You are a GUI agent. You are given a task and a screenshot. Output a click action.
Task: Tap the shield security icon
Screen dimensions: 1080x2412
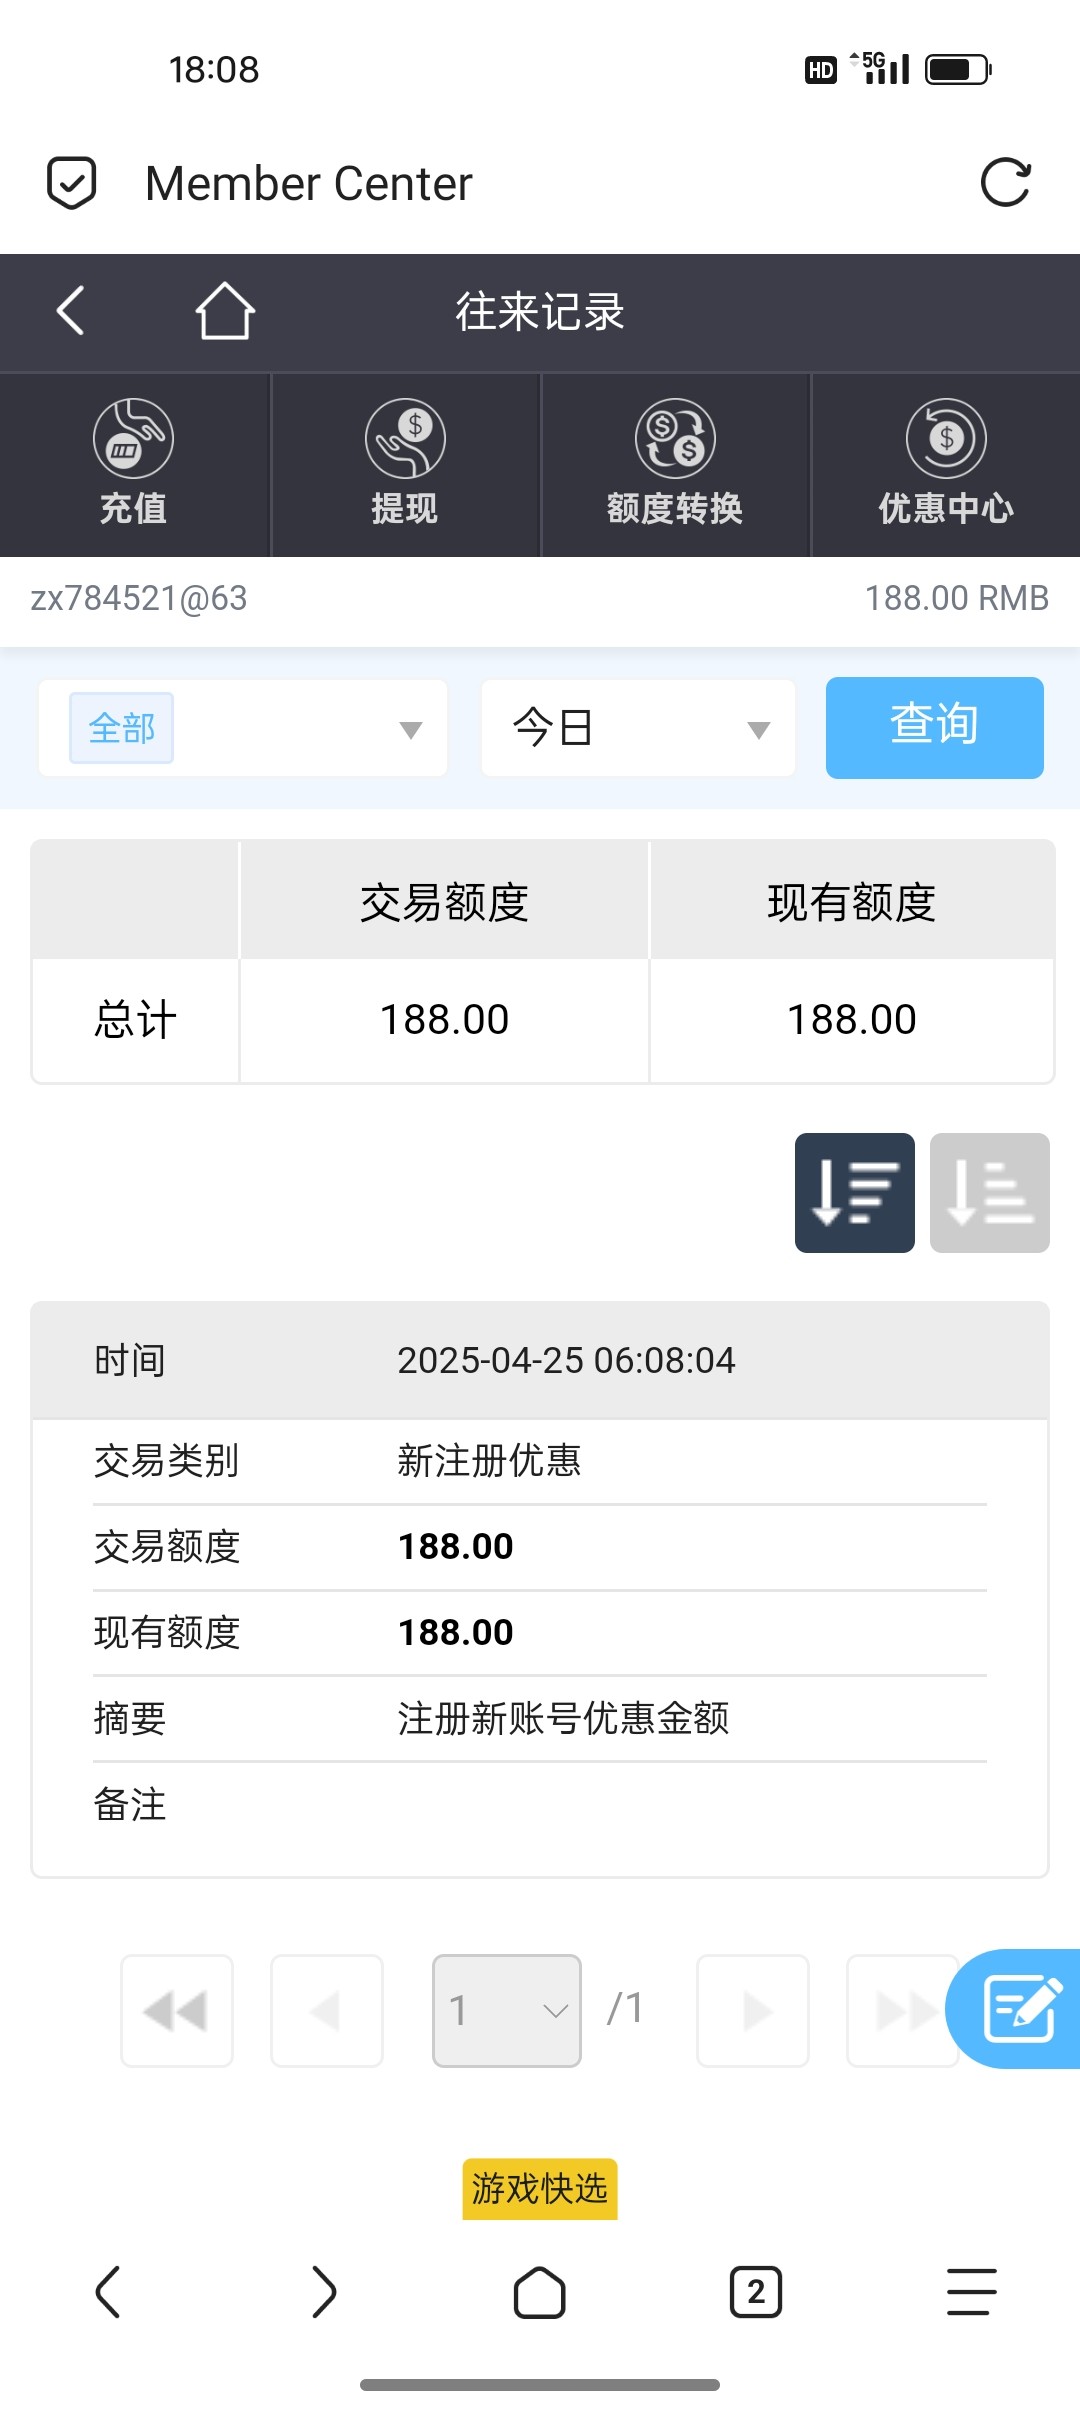click(x=72, y=183)
